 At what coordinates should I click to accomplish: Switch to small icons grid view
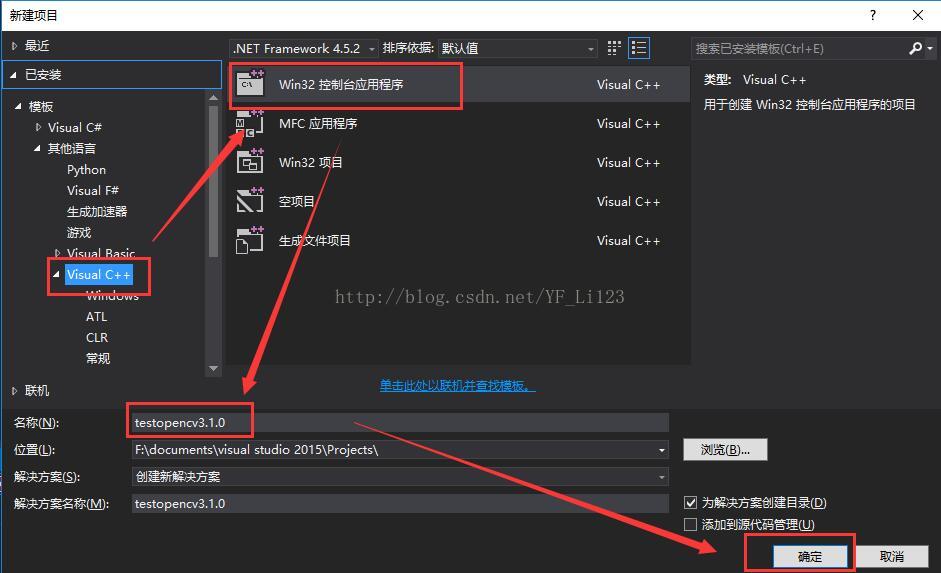[x=614, y=48]
